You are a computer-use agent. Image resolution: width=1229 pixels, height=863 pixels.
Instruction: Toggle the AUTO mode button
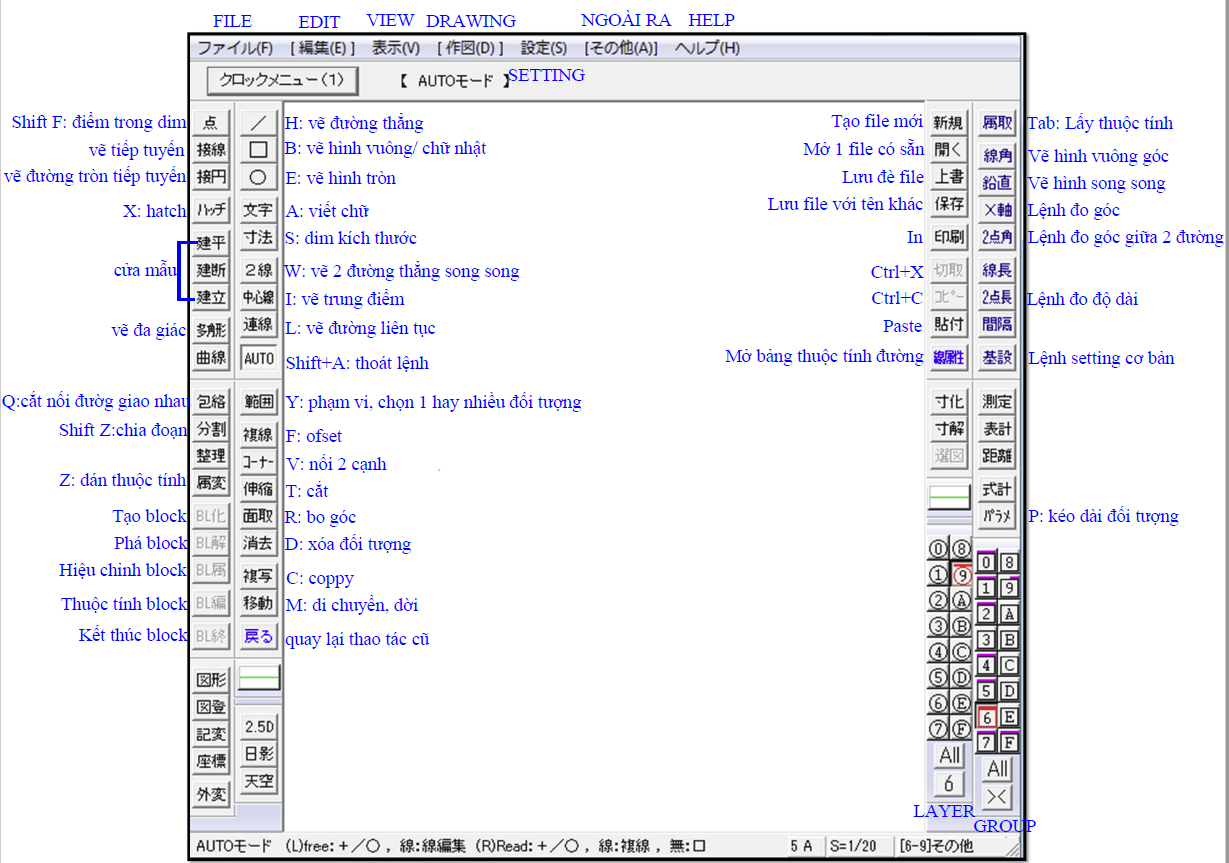tap(259, 357)
